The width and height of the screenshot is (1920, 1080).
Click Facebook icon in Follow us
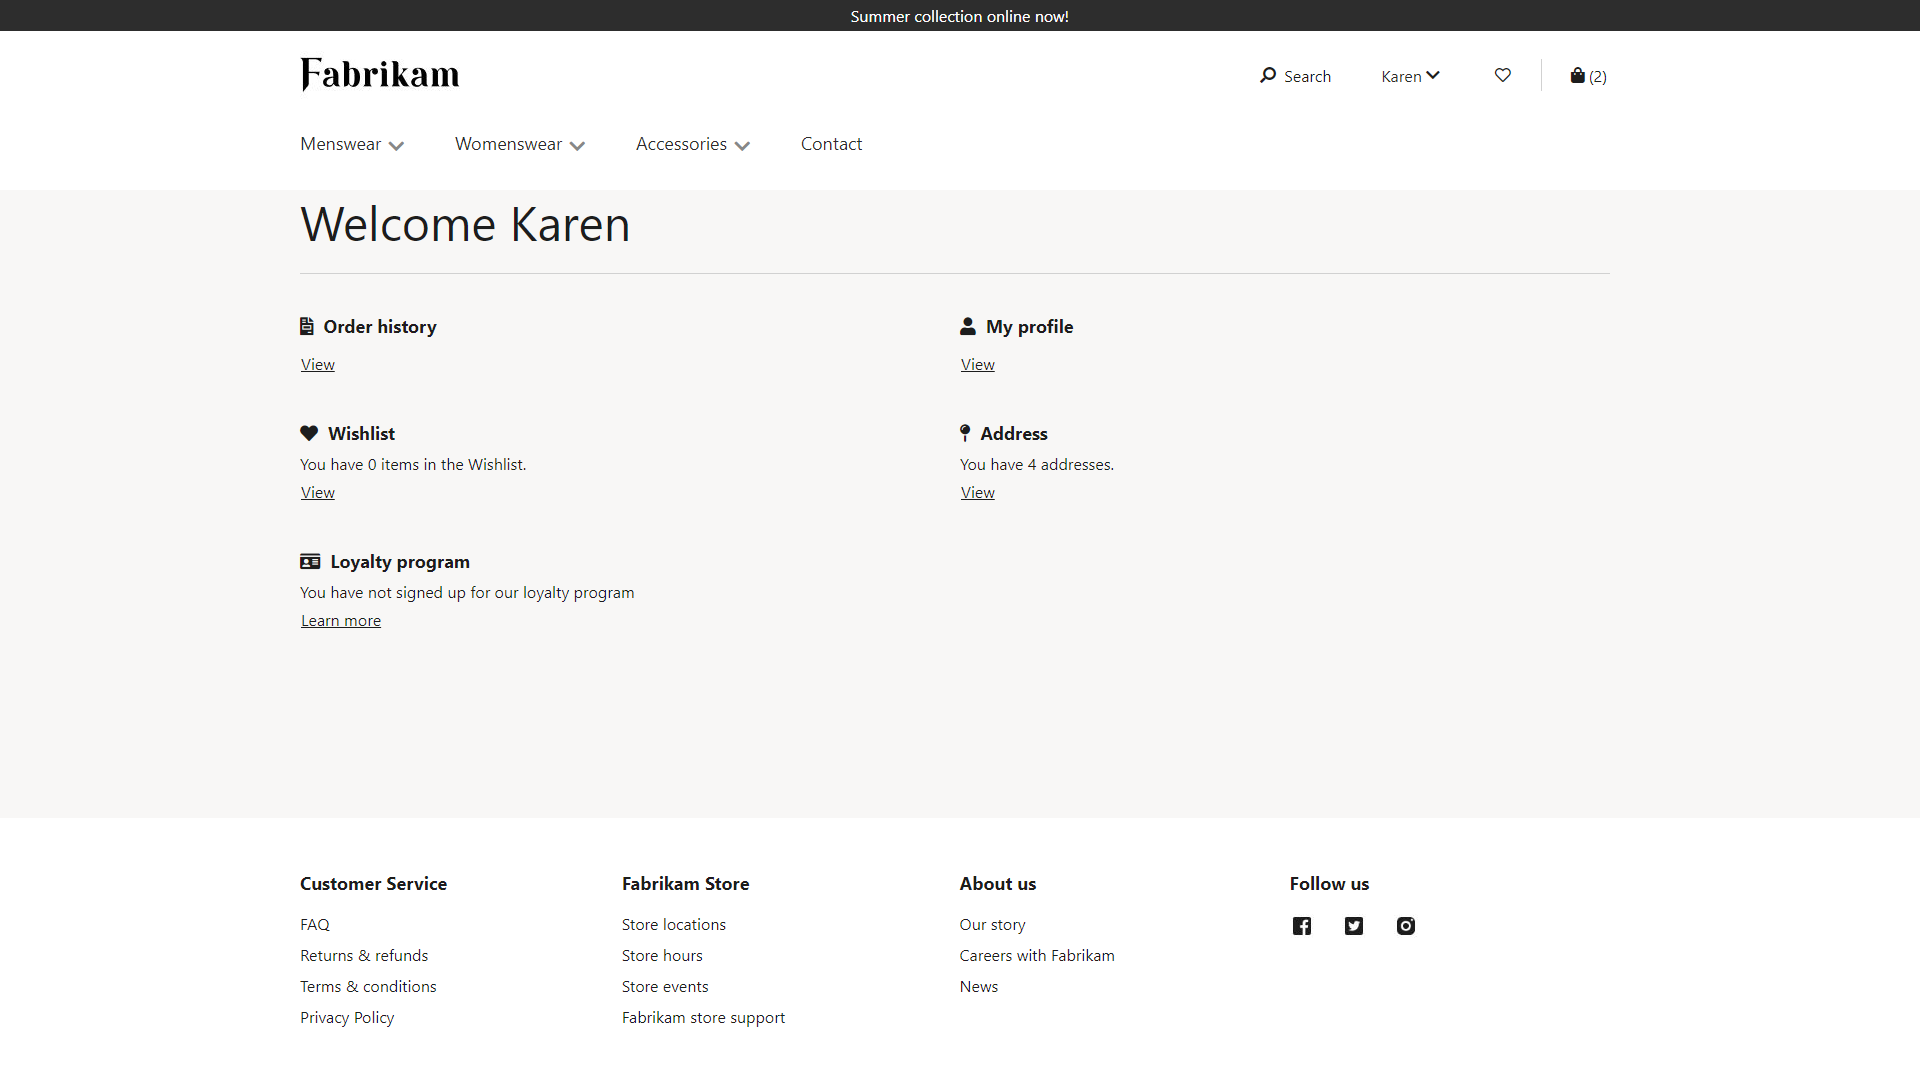click(x=1302, y=924)
